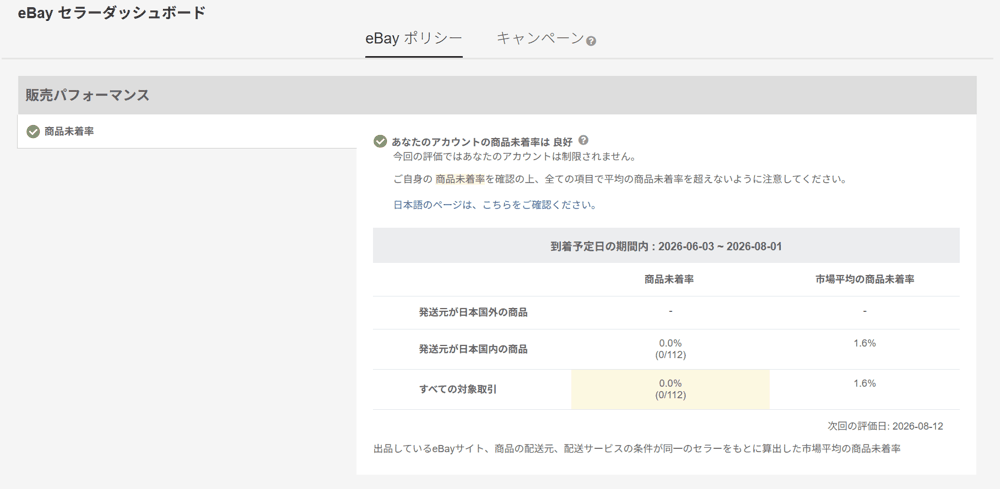Click the すべての対象取引 row label
The image size is (1000, 489).
coord(457,389)
